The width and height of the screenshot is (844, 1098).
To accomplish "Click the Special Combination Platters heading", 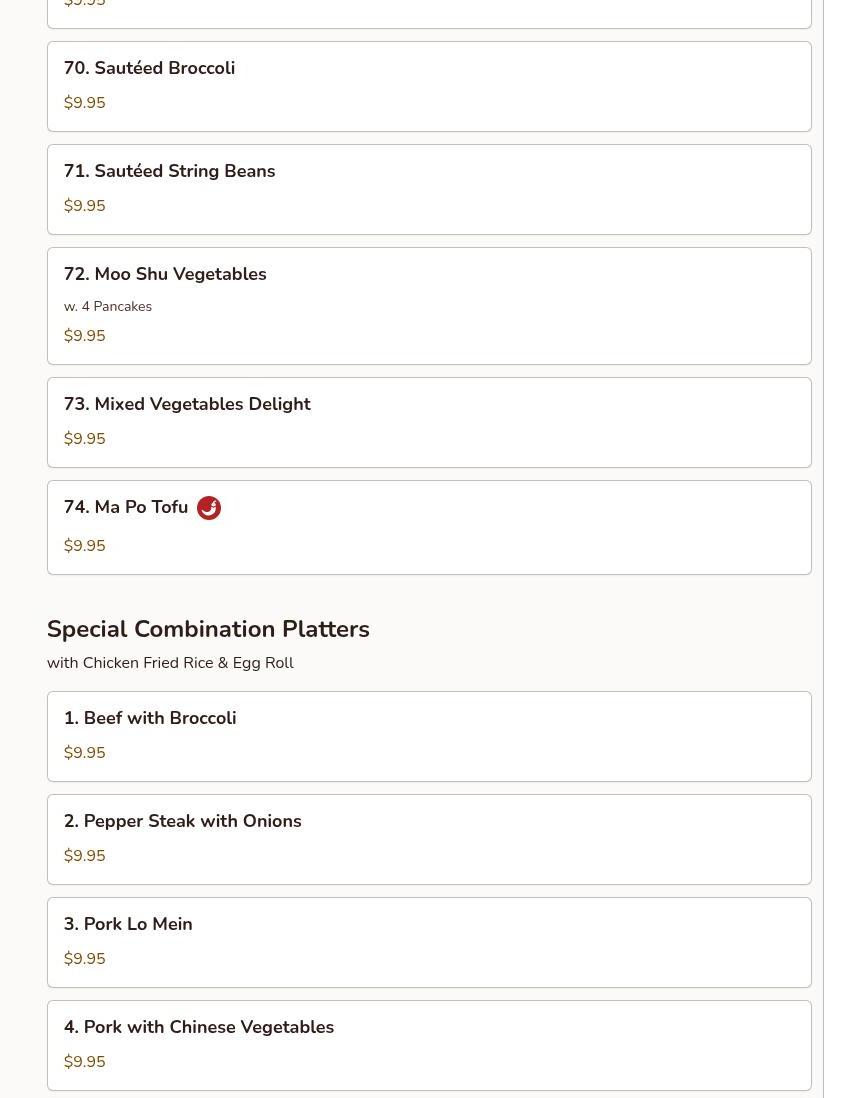I will [x=208, y=629].
